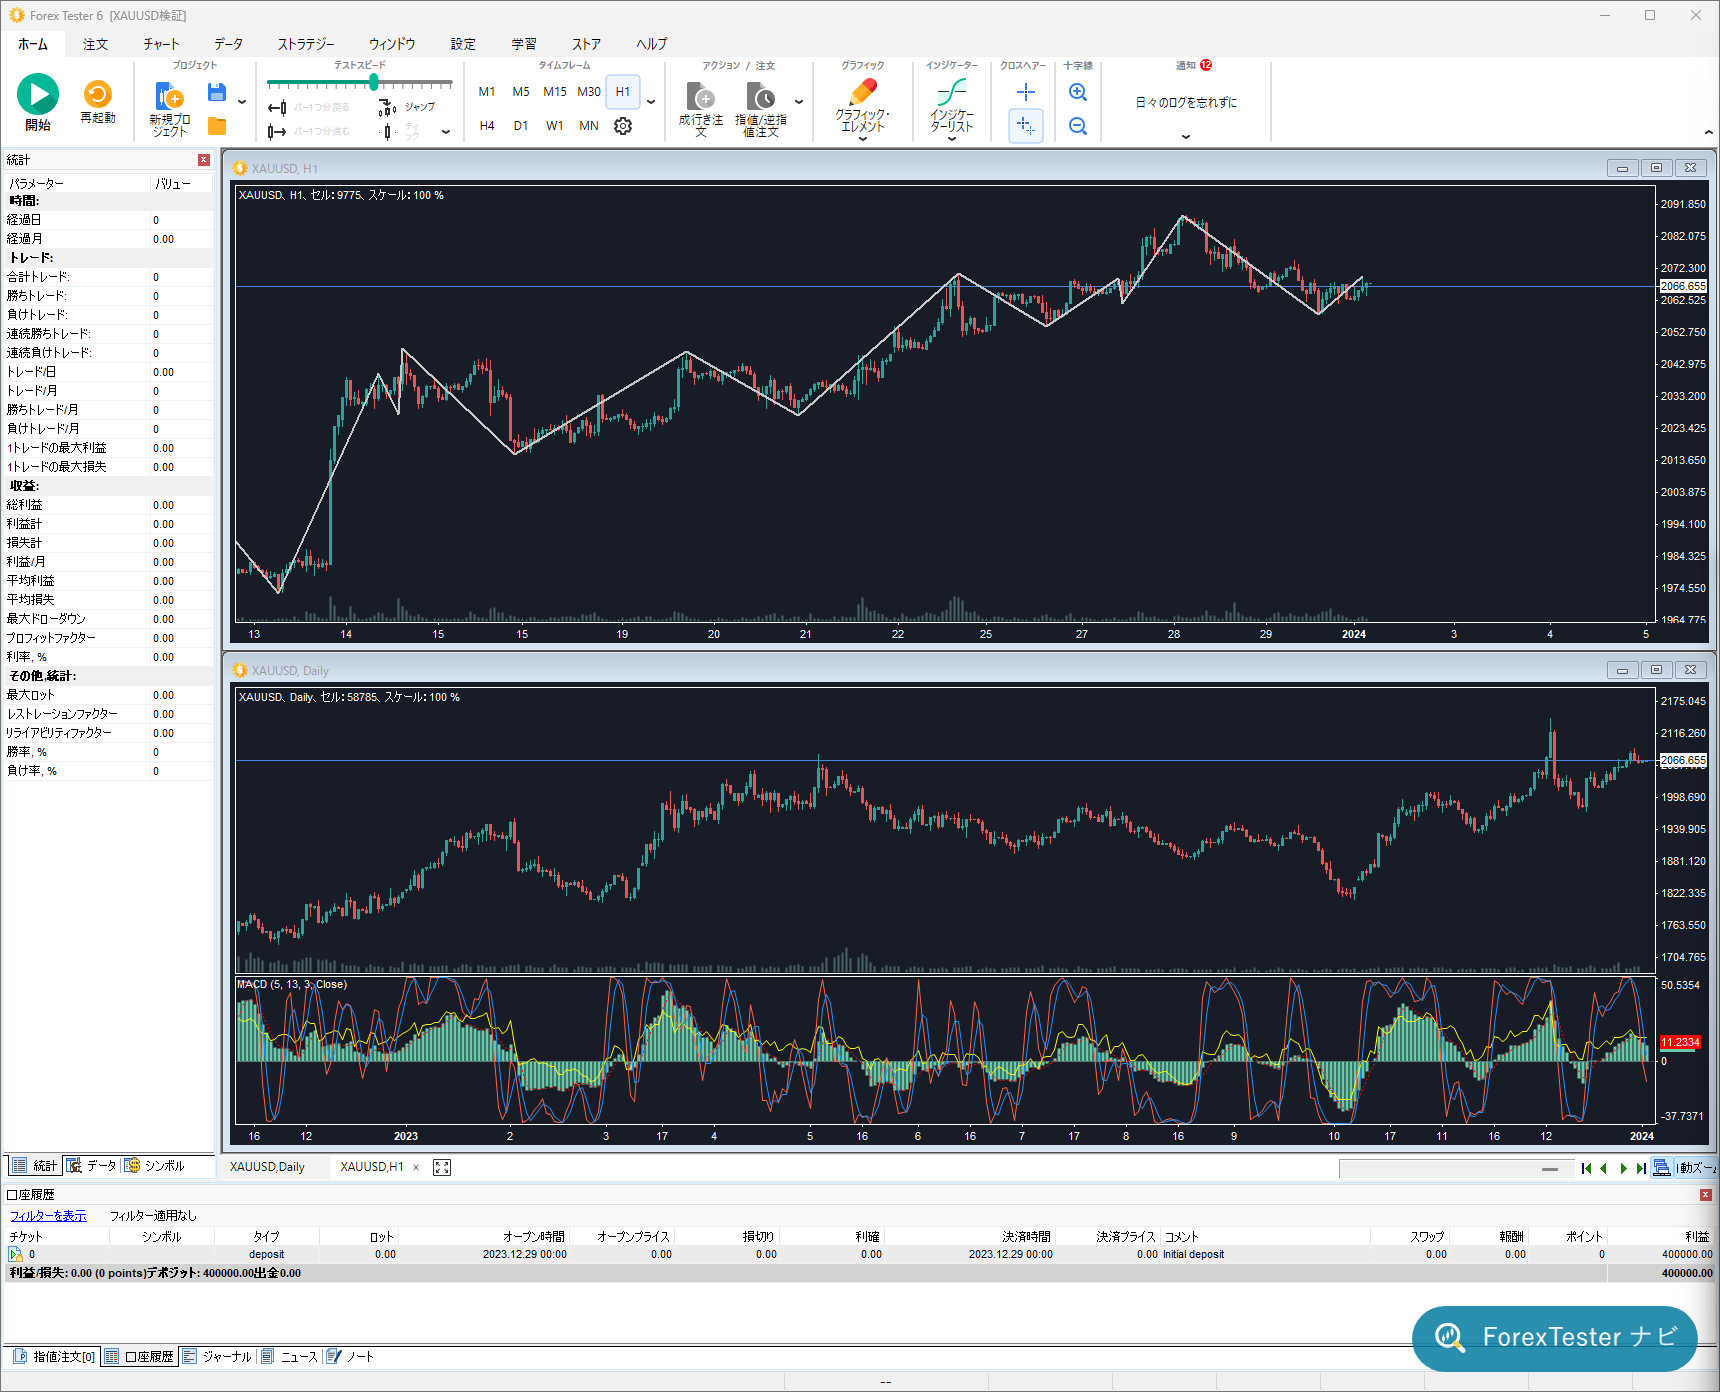
Task: Open the ニュース news tab
Action: pos(290,1357)
